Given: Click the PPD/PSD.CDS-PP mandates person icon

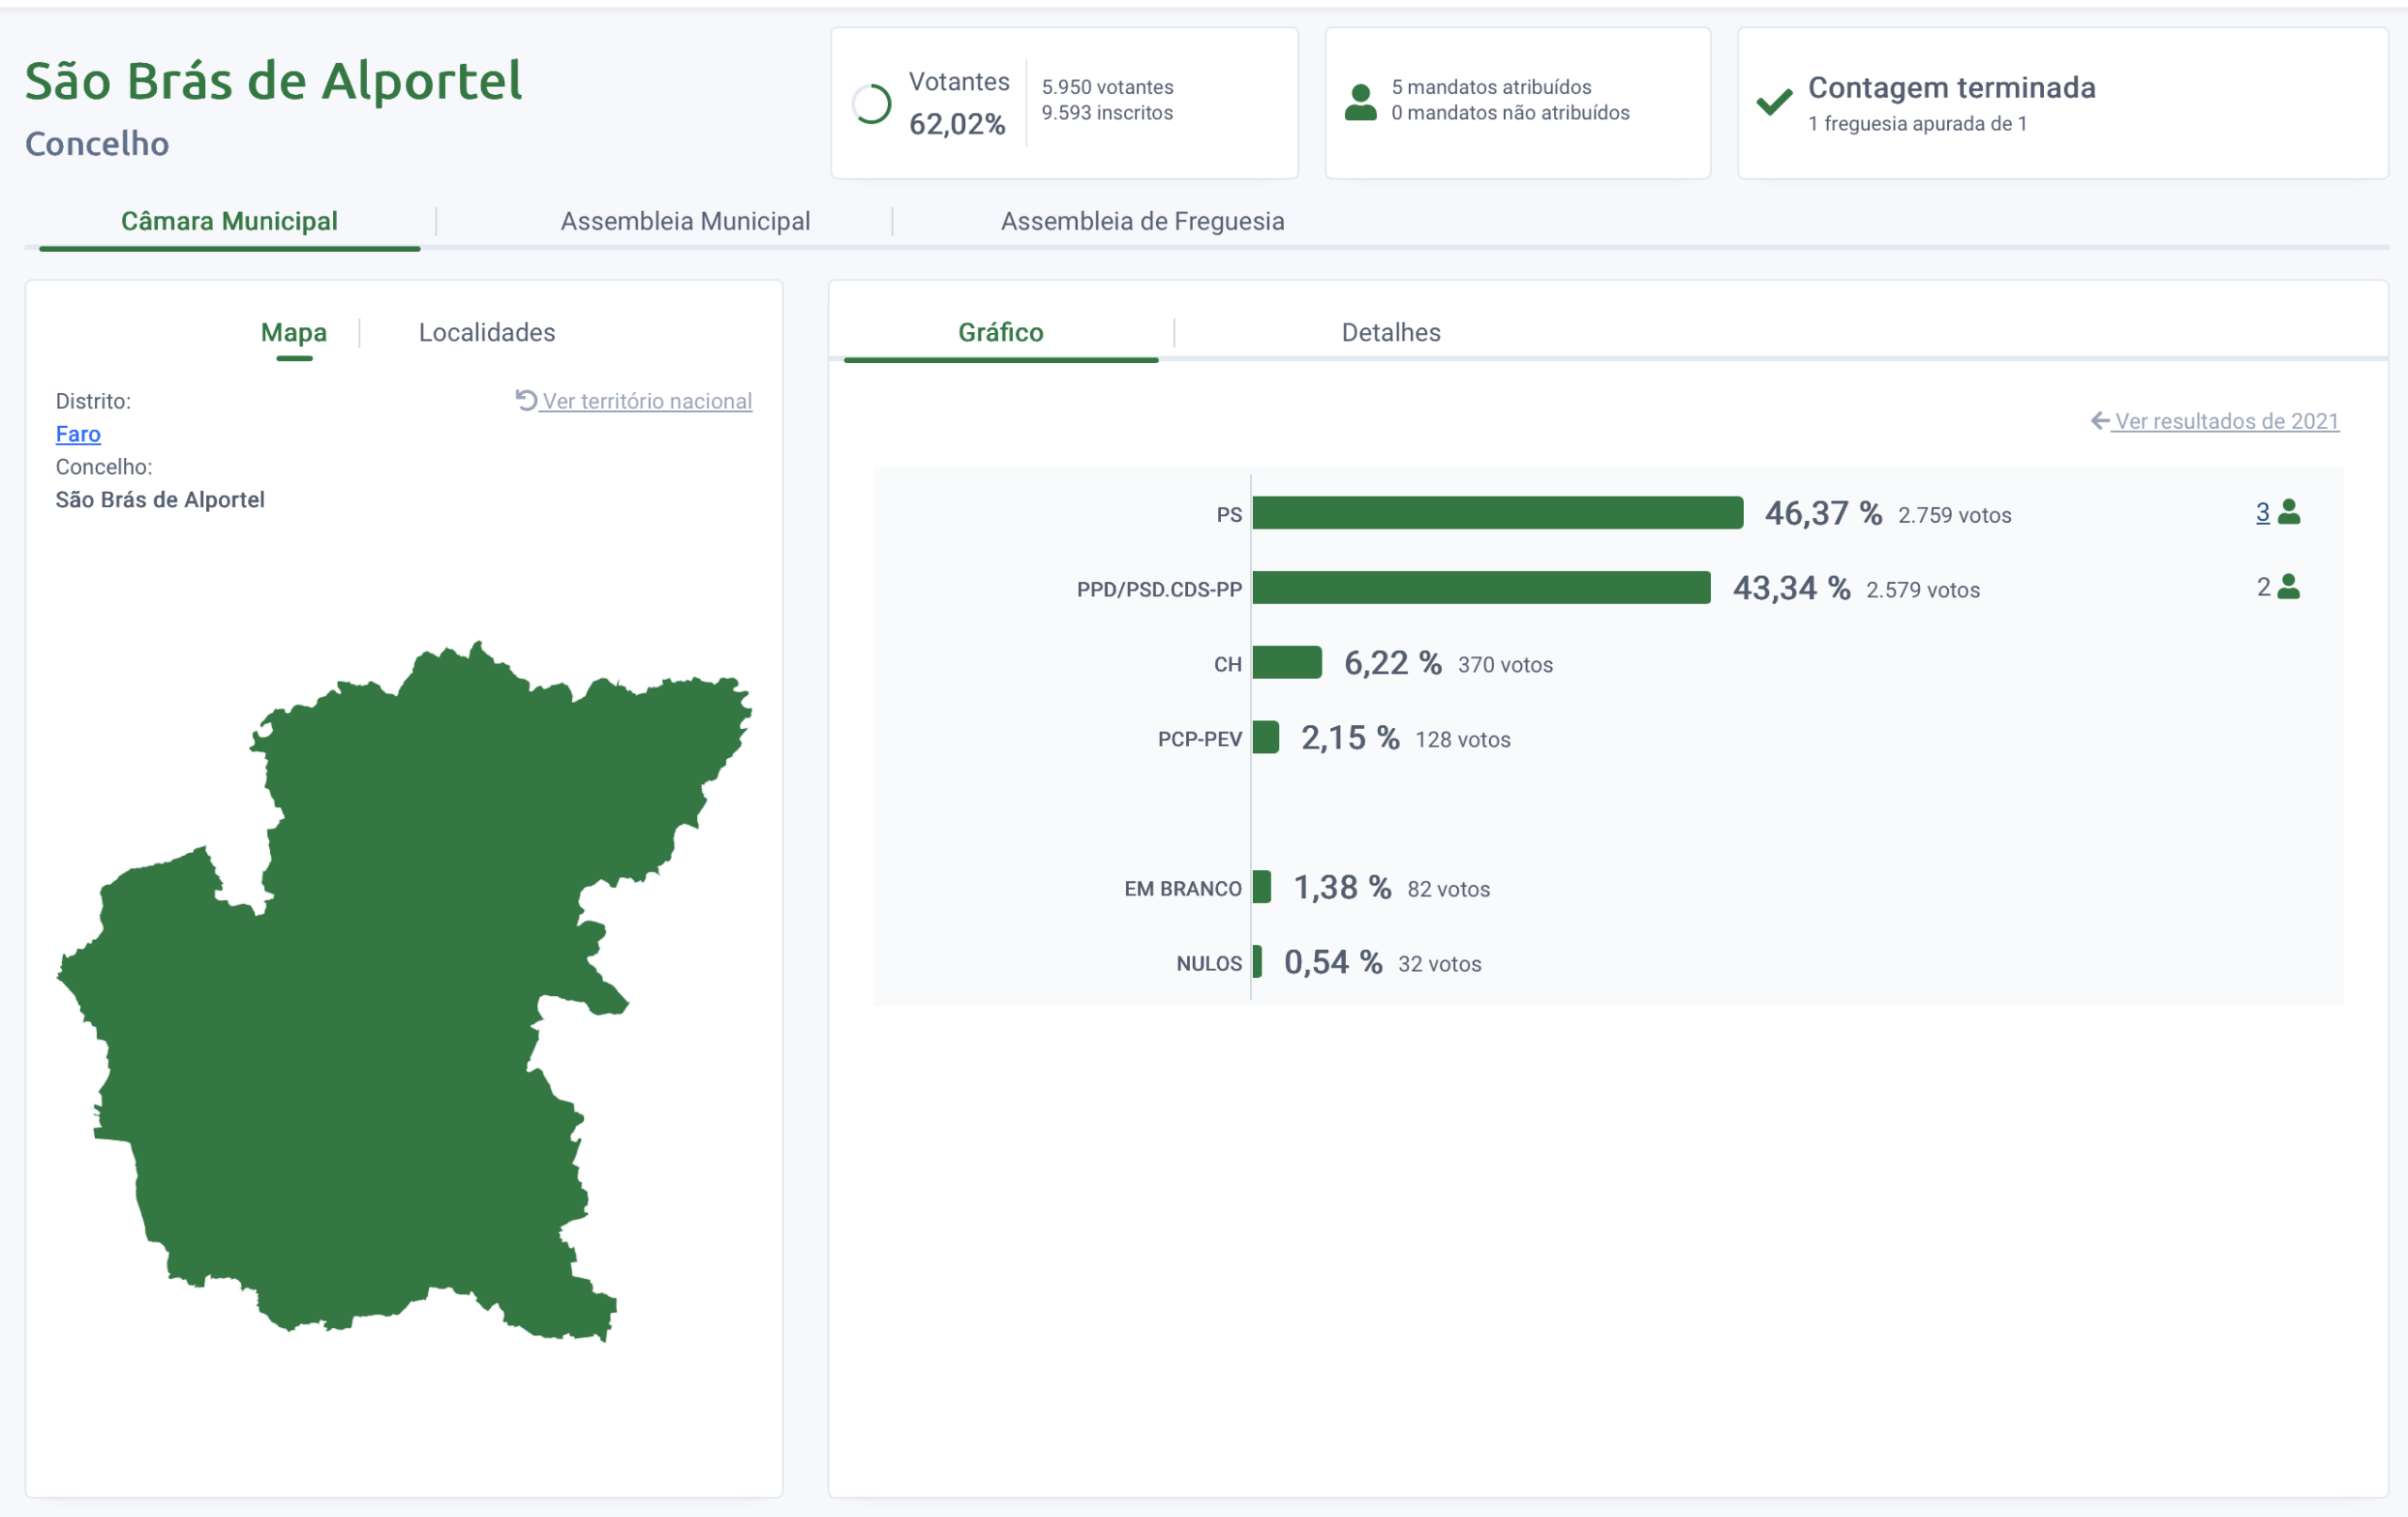Looking at the screenshot, I should tap(2288, 587).
